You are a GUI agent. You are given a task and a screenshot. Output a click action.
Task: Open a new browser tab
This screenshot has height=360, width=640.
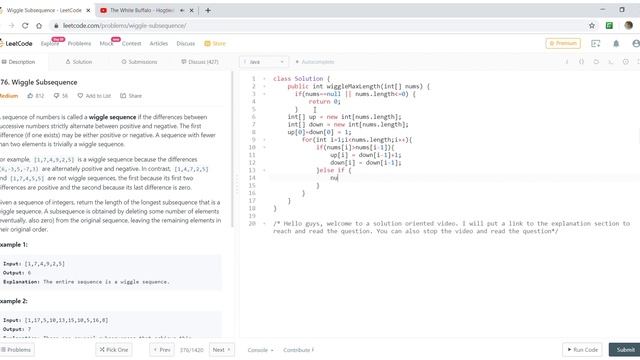tap(208, 10)
